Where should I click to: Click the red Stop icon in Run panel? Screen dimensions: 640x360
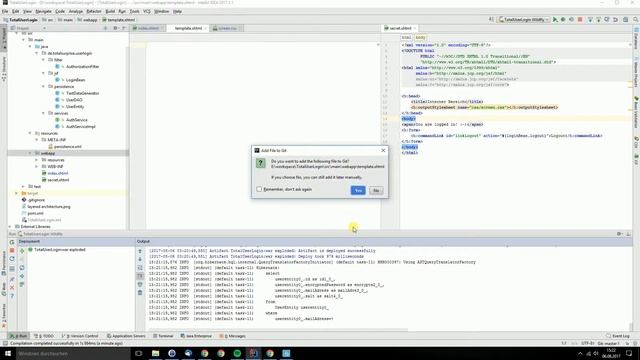click(12, 250)
